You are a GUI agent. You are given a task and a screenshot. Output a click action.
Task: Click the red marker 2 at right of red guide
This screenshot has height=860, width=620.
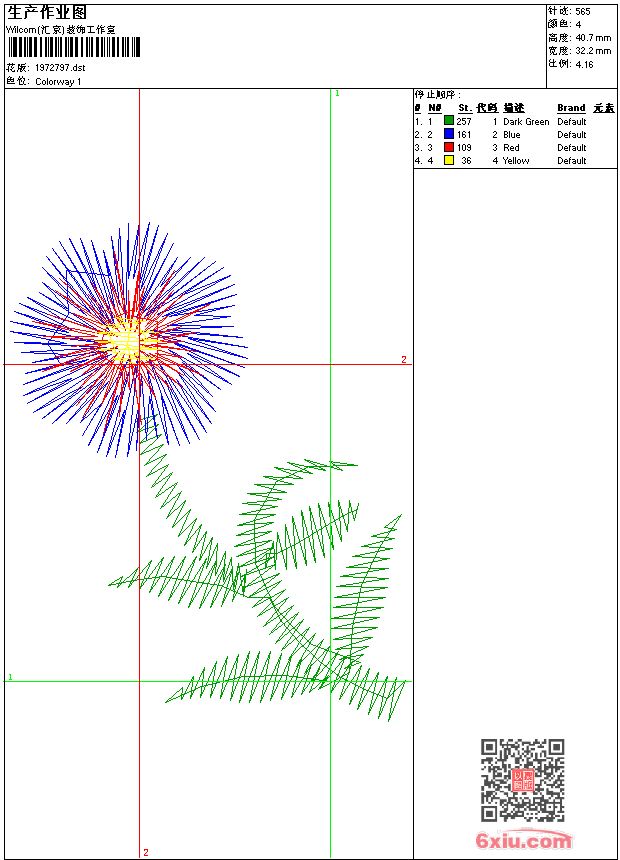[404, 359]
